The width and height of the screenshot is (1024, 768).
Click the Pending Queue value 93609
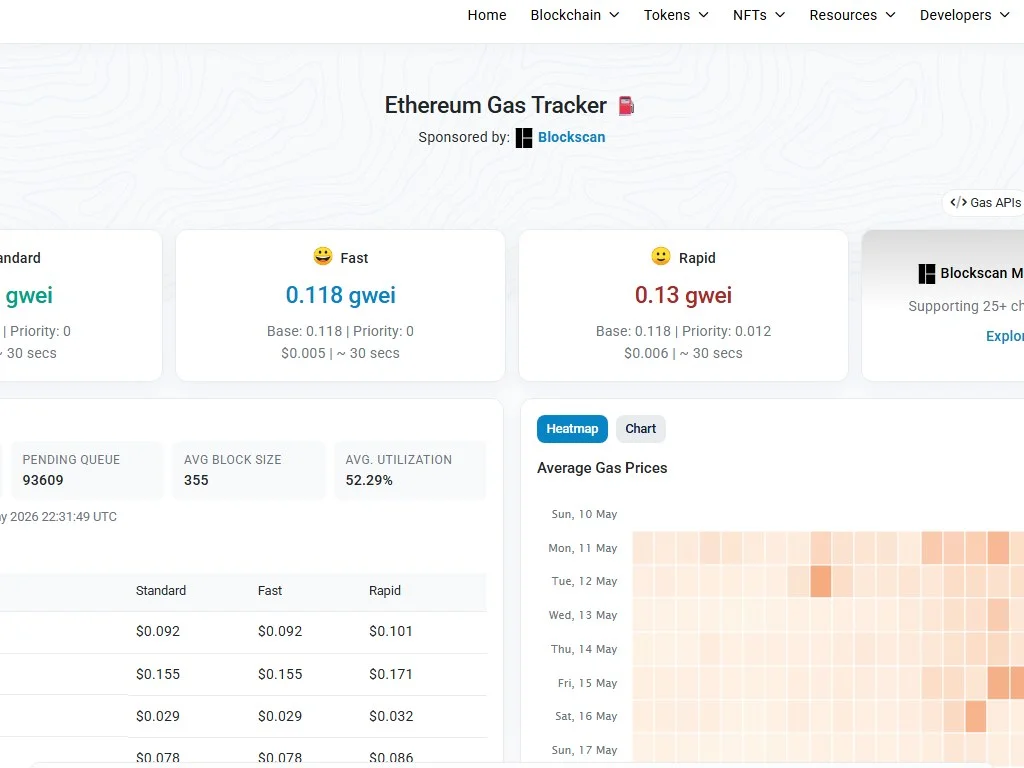tap(43, 480)
